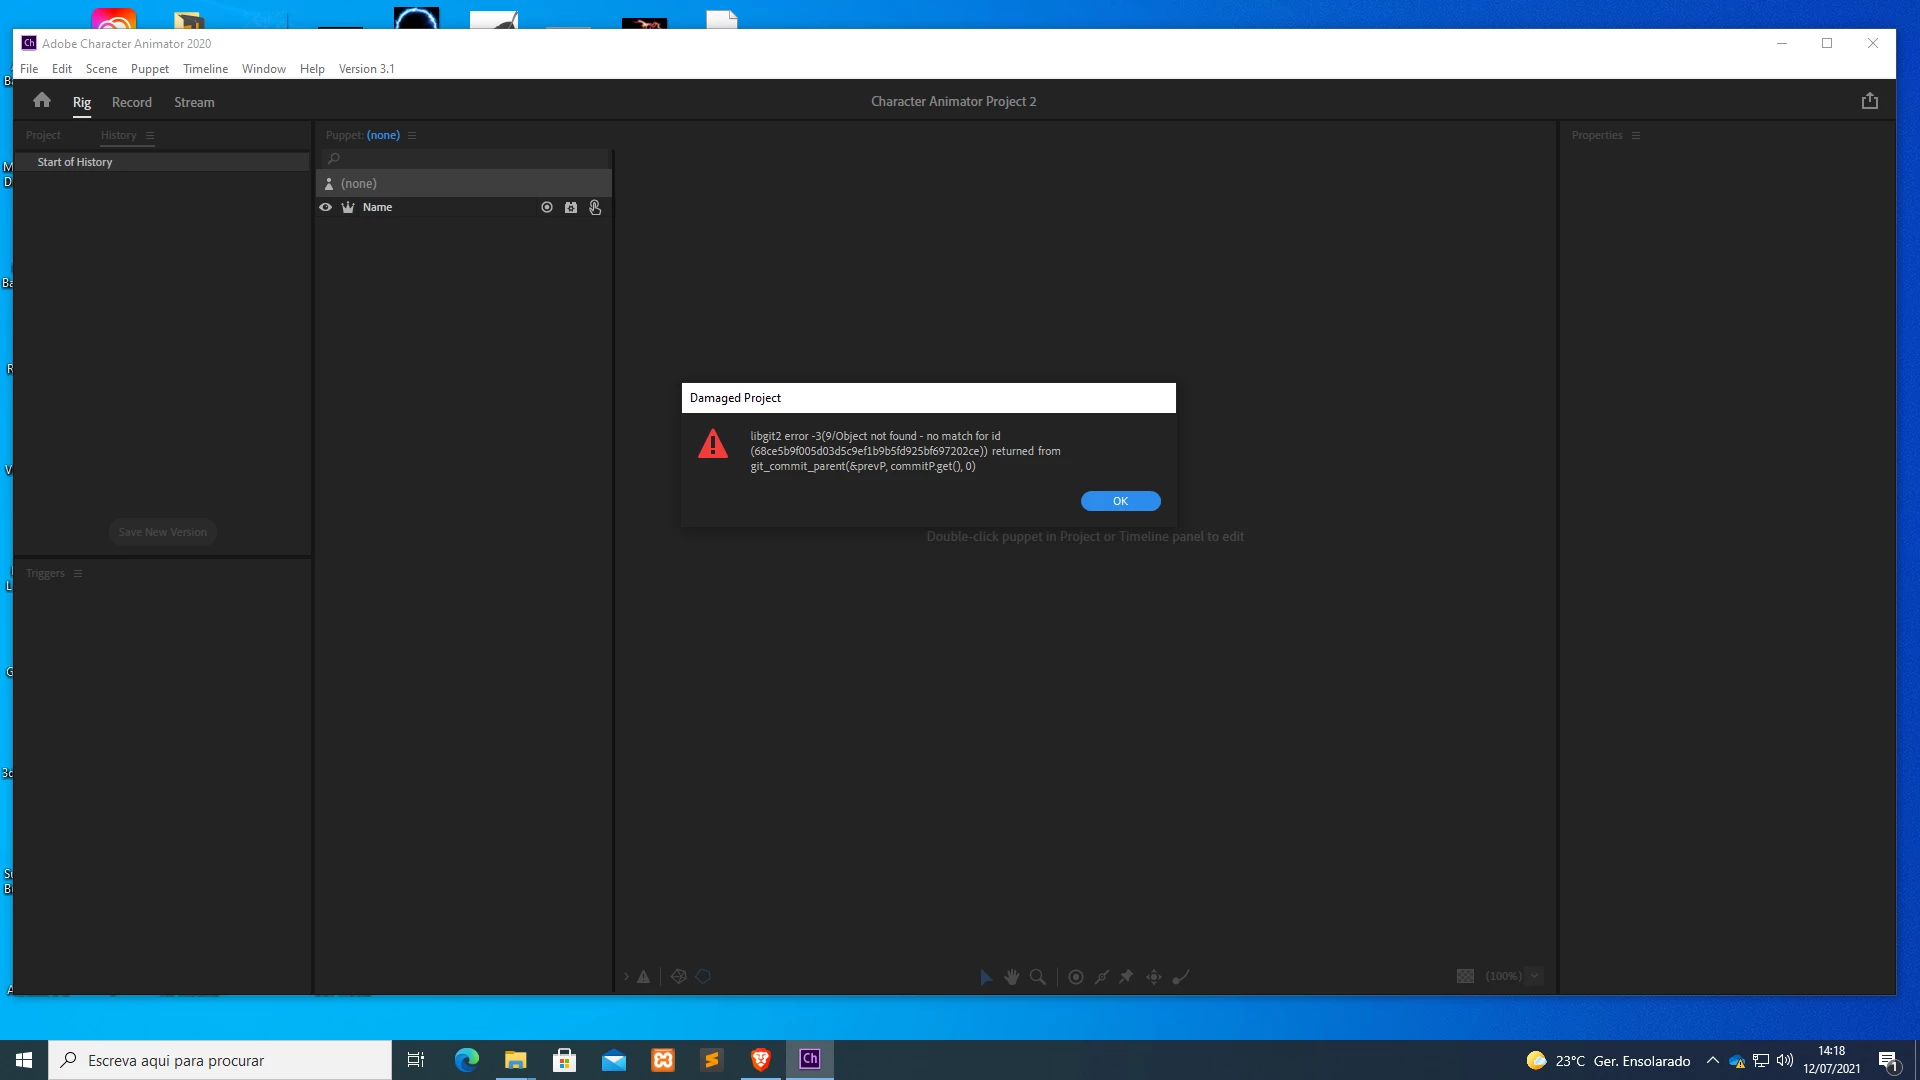Click the Home icon

[x=41, y=100]
